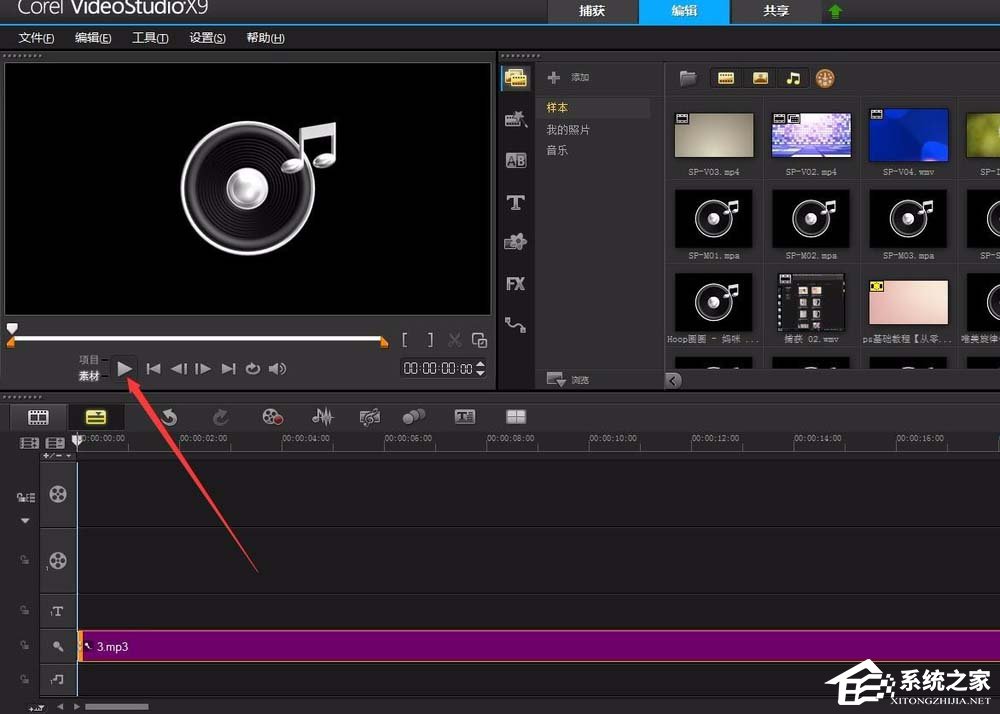The height and width of the screenshot is (714, 1000).
Task: Open the Subtitle Editor icon
Action: [465, 417]
